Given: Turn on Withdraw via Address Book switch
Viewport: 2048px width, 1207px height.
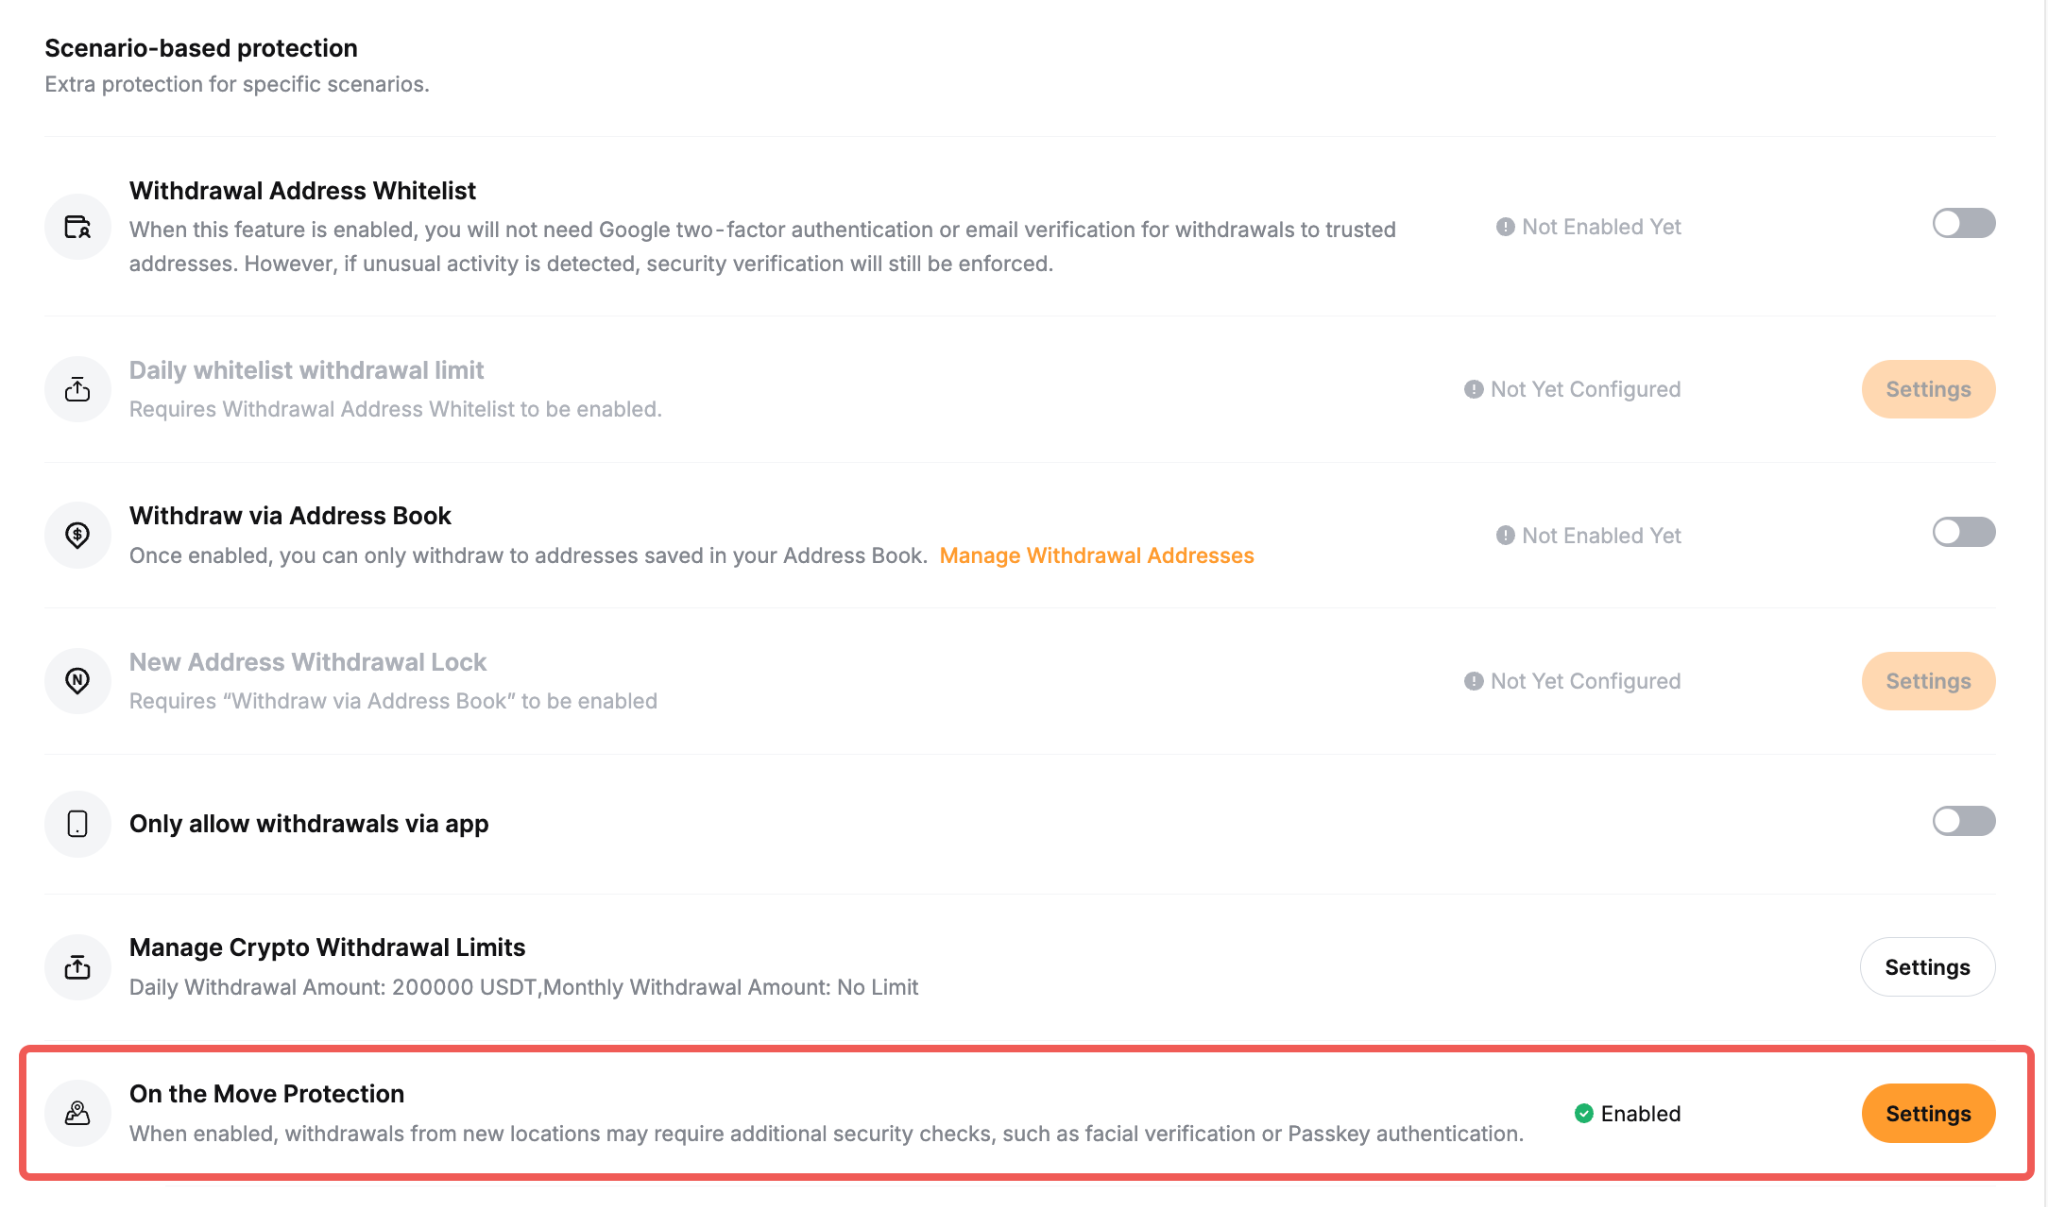Looking at the screenshot, I should (x=1963, y=532).
